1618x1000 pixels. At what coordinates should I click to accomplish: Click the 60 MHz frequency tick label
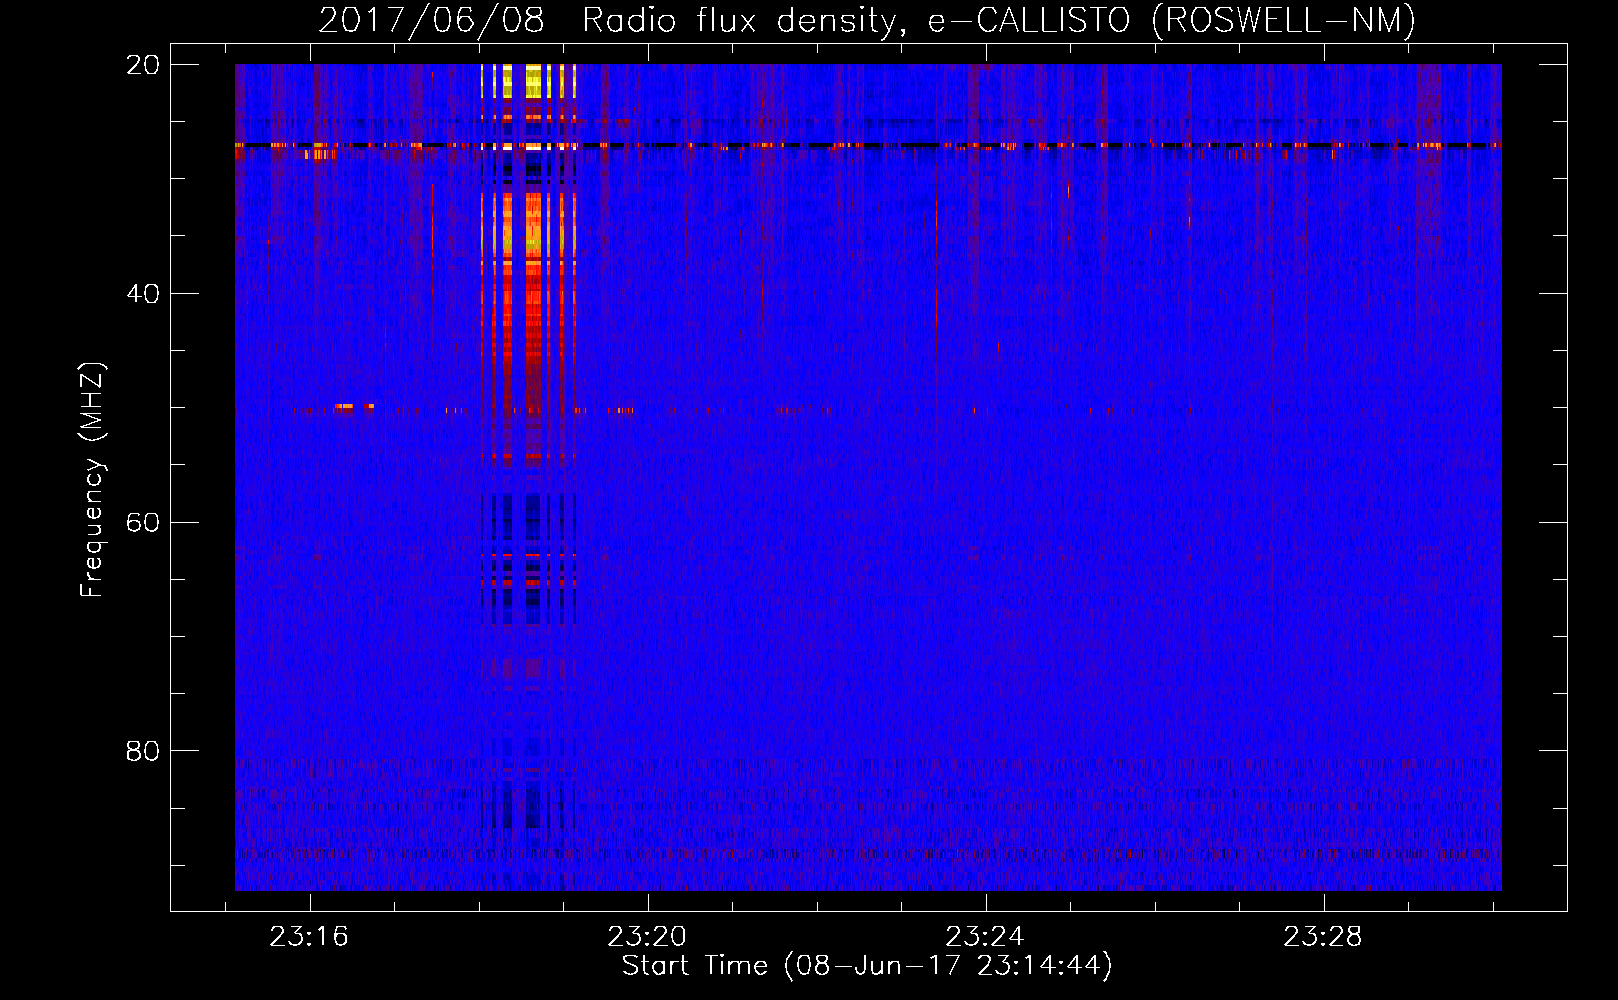(143, 523)
